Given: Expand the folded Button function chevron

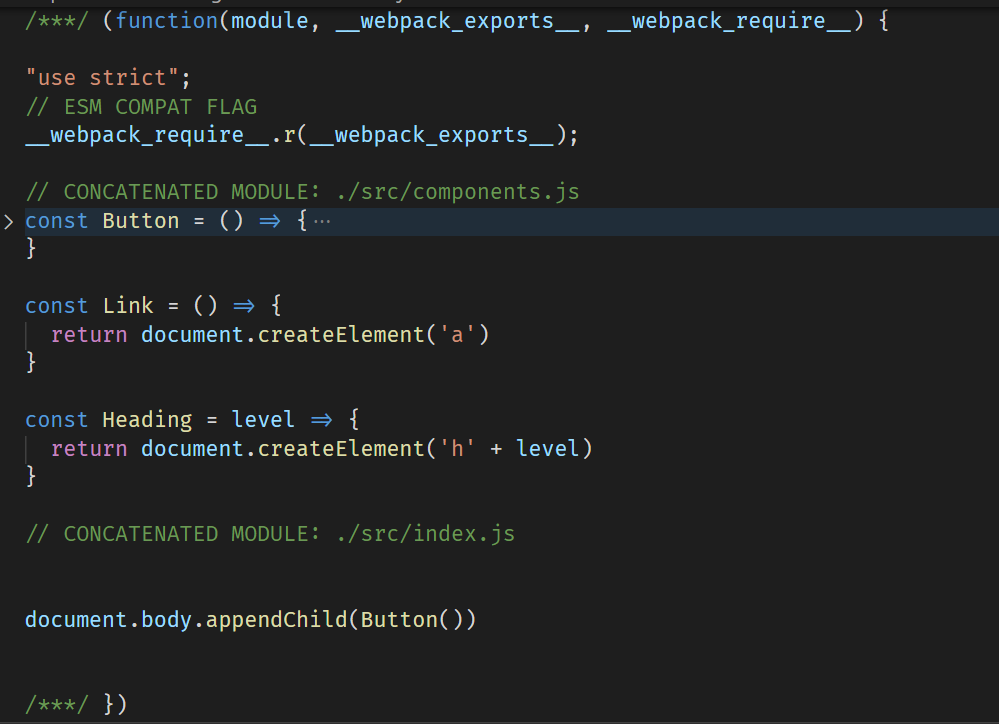Looking at the screenshot, I should tap(8, 222).
